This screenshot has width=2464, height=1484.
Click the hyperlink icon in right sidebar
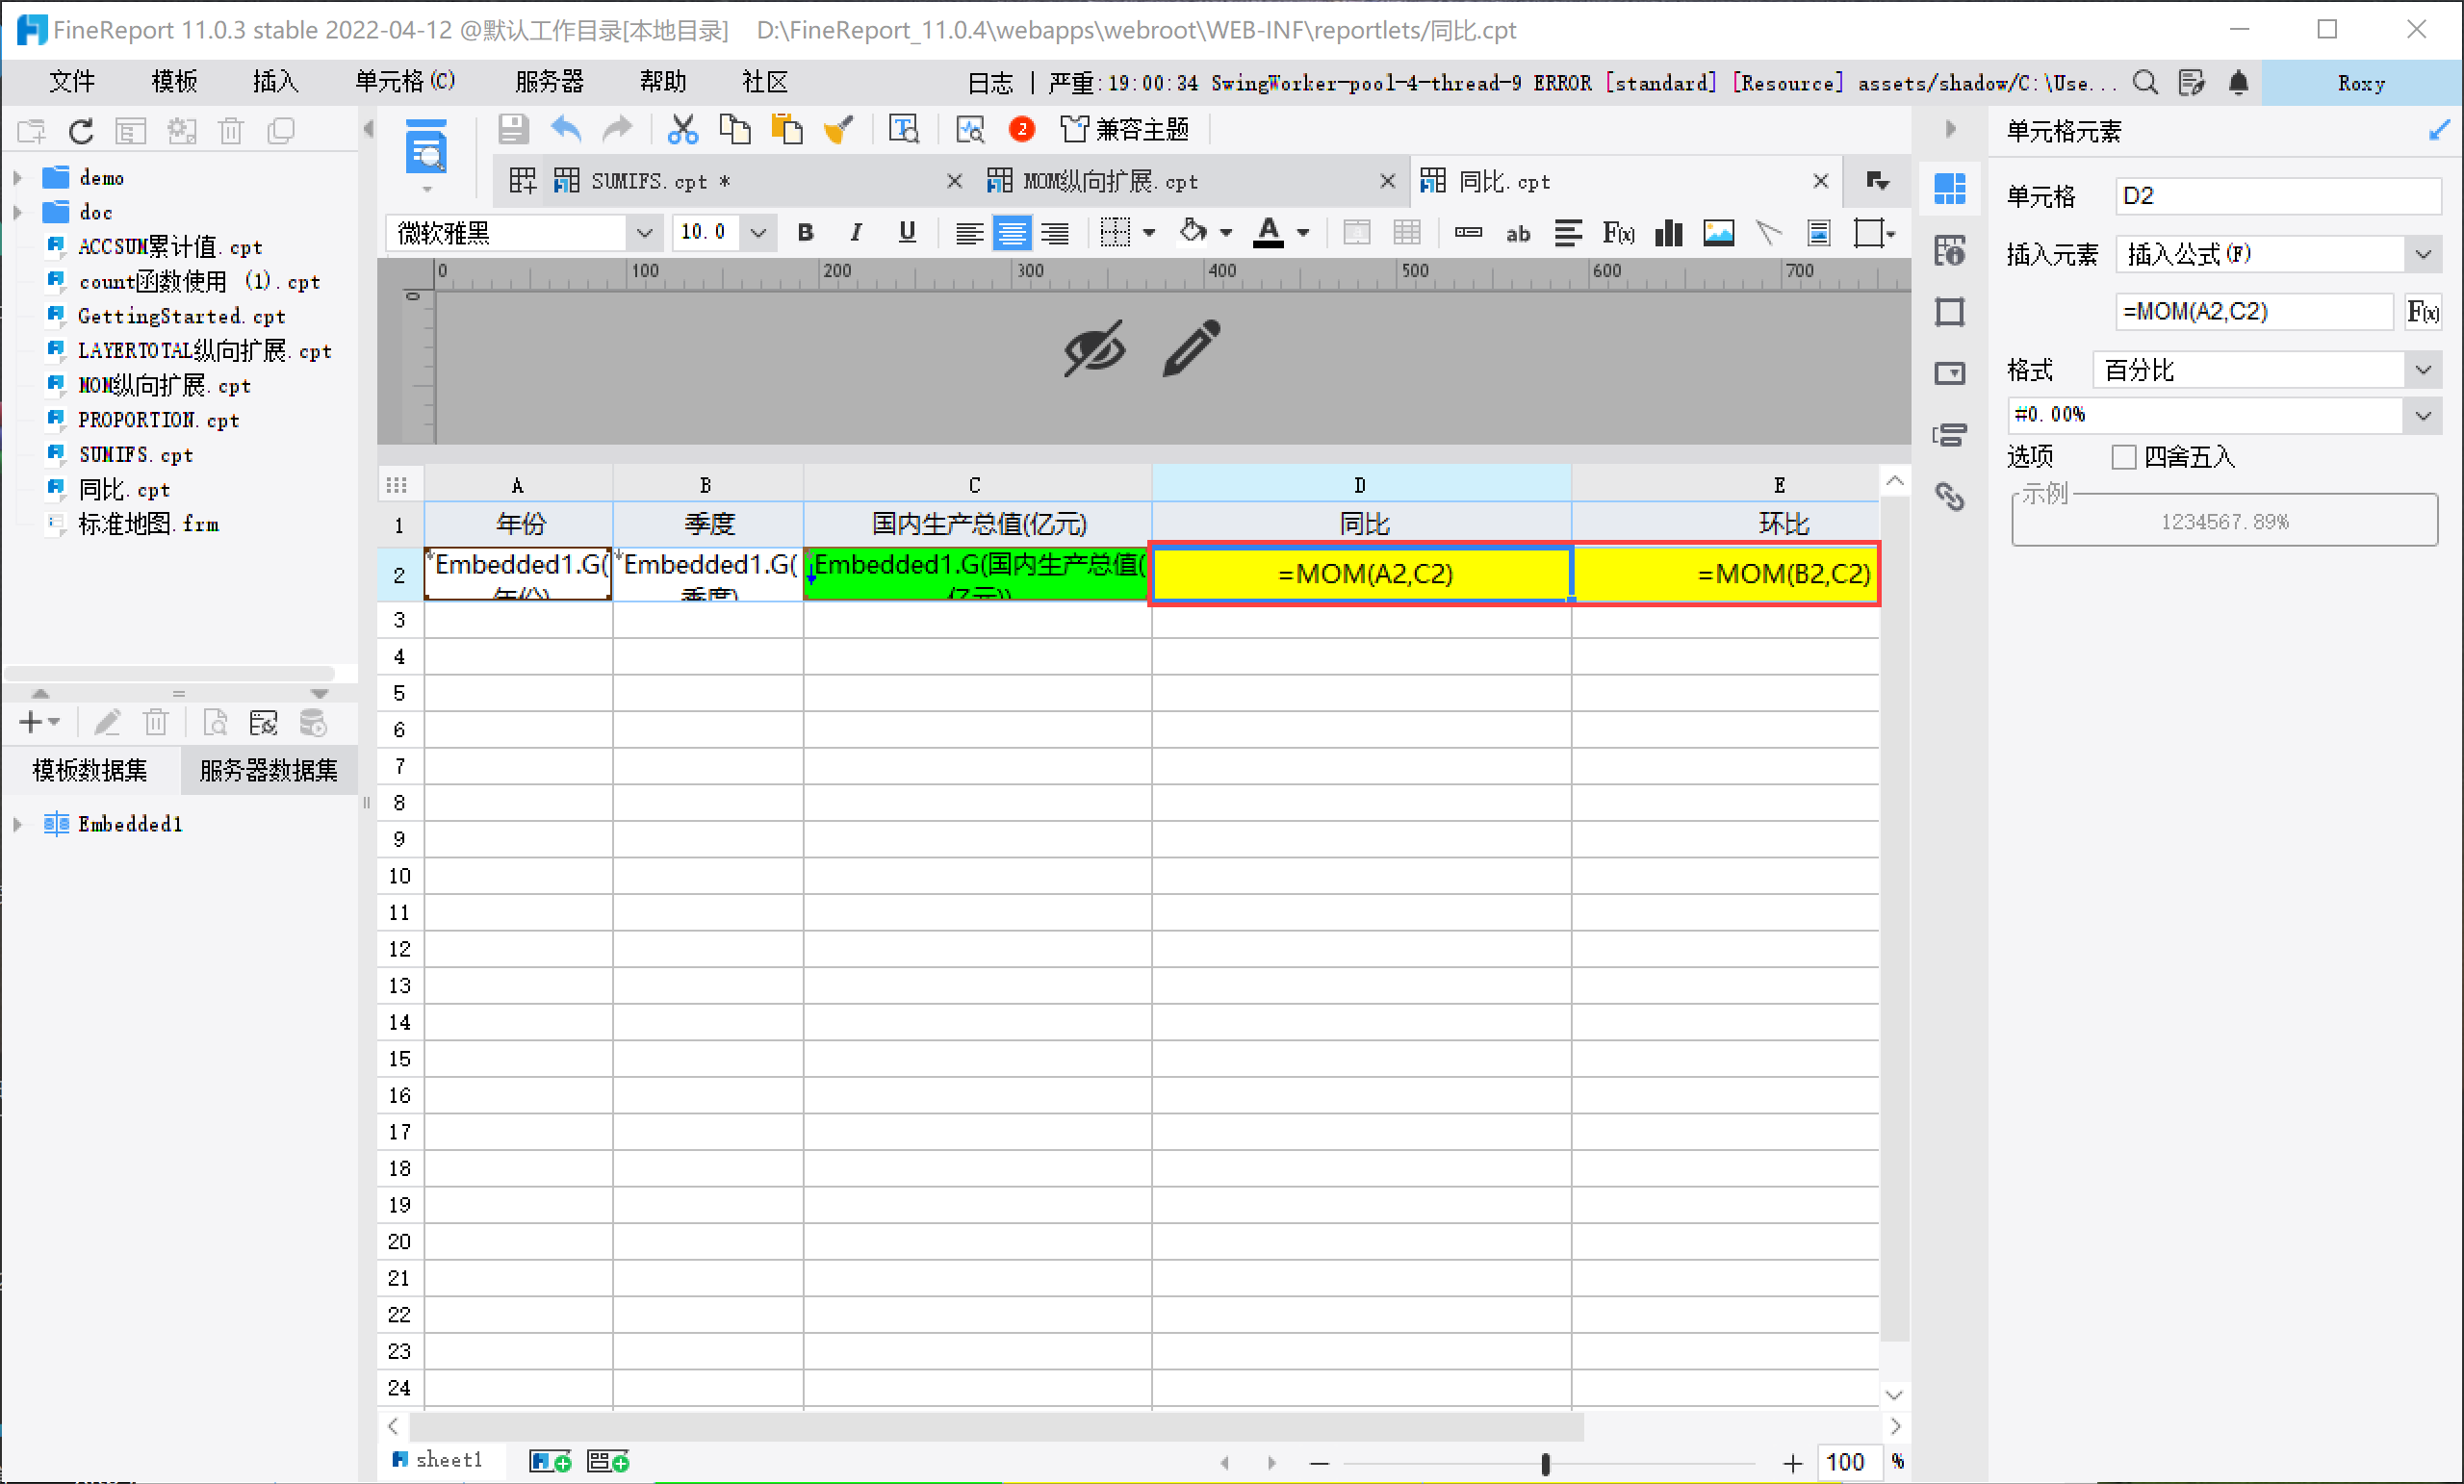coord(1949,497)
